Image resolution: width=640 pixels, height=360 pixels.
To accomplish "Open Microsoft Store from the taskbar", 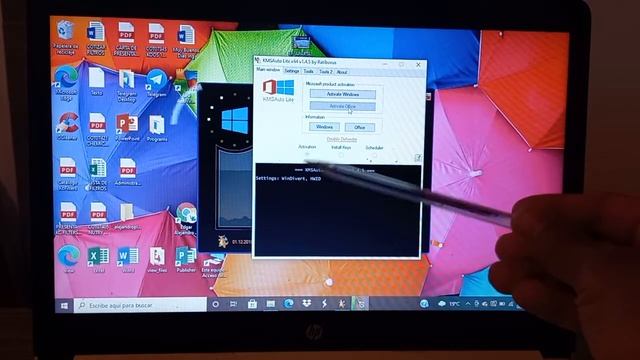I will click(x=252, y=304).
